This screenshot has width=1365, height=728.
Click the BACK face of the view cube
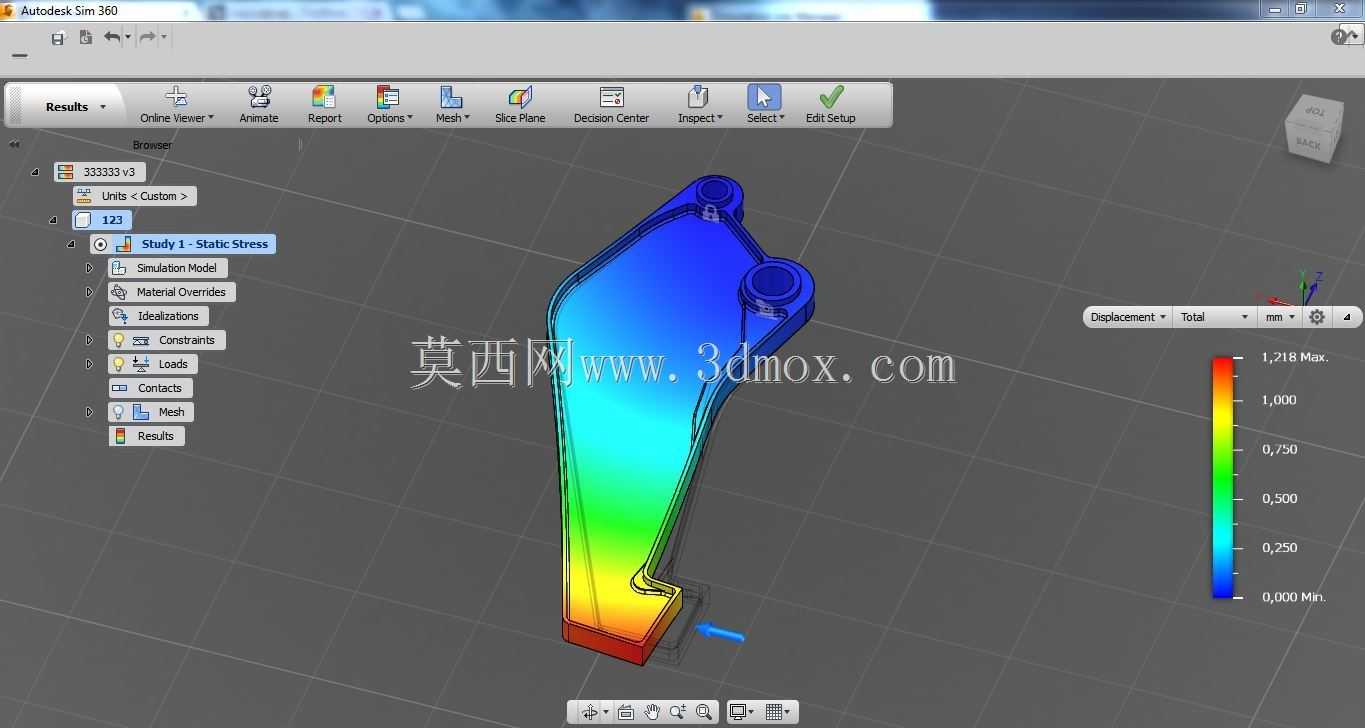coord(1308,143)
